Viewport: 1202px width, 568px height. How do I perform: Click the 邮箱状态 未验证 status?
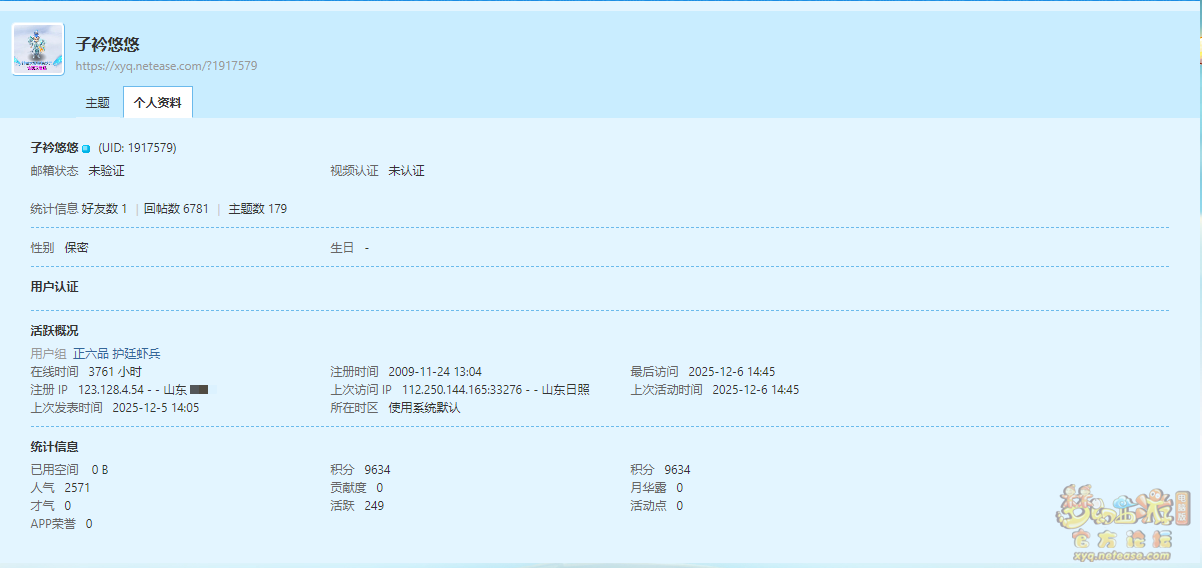click(106, 171)
